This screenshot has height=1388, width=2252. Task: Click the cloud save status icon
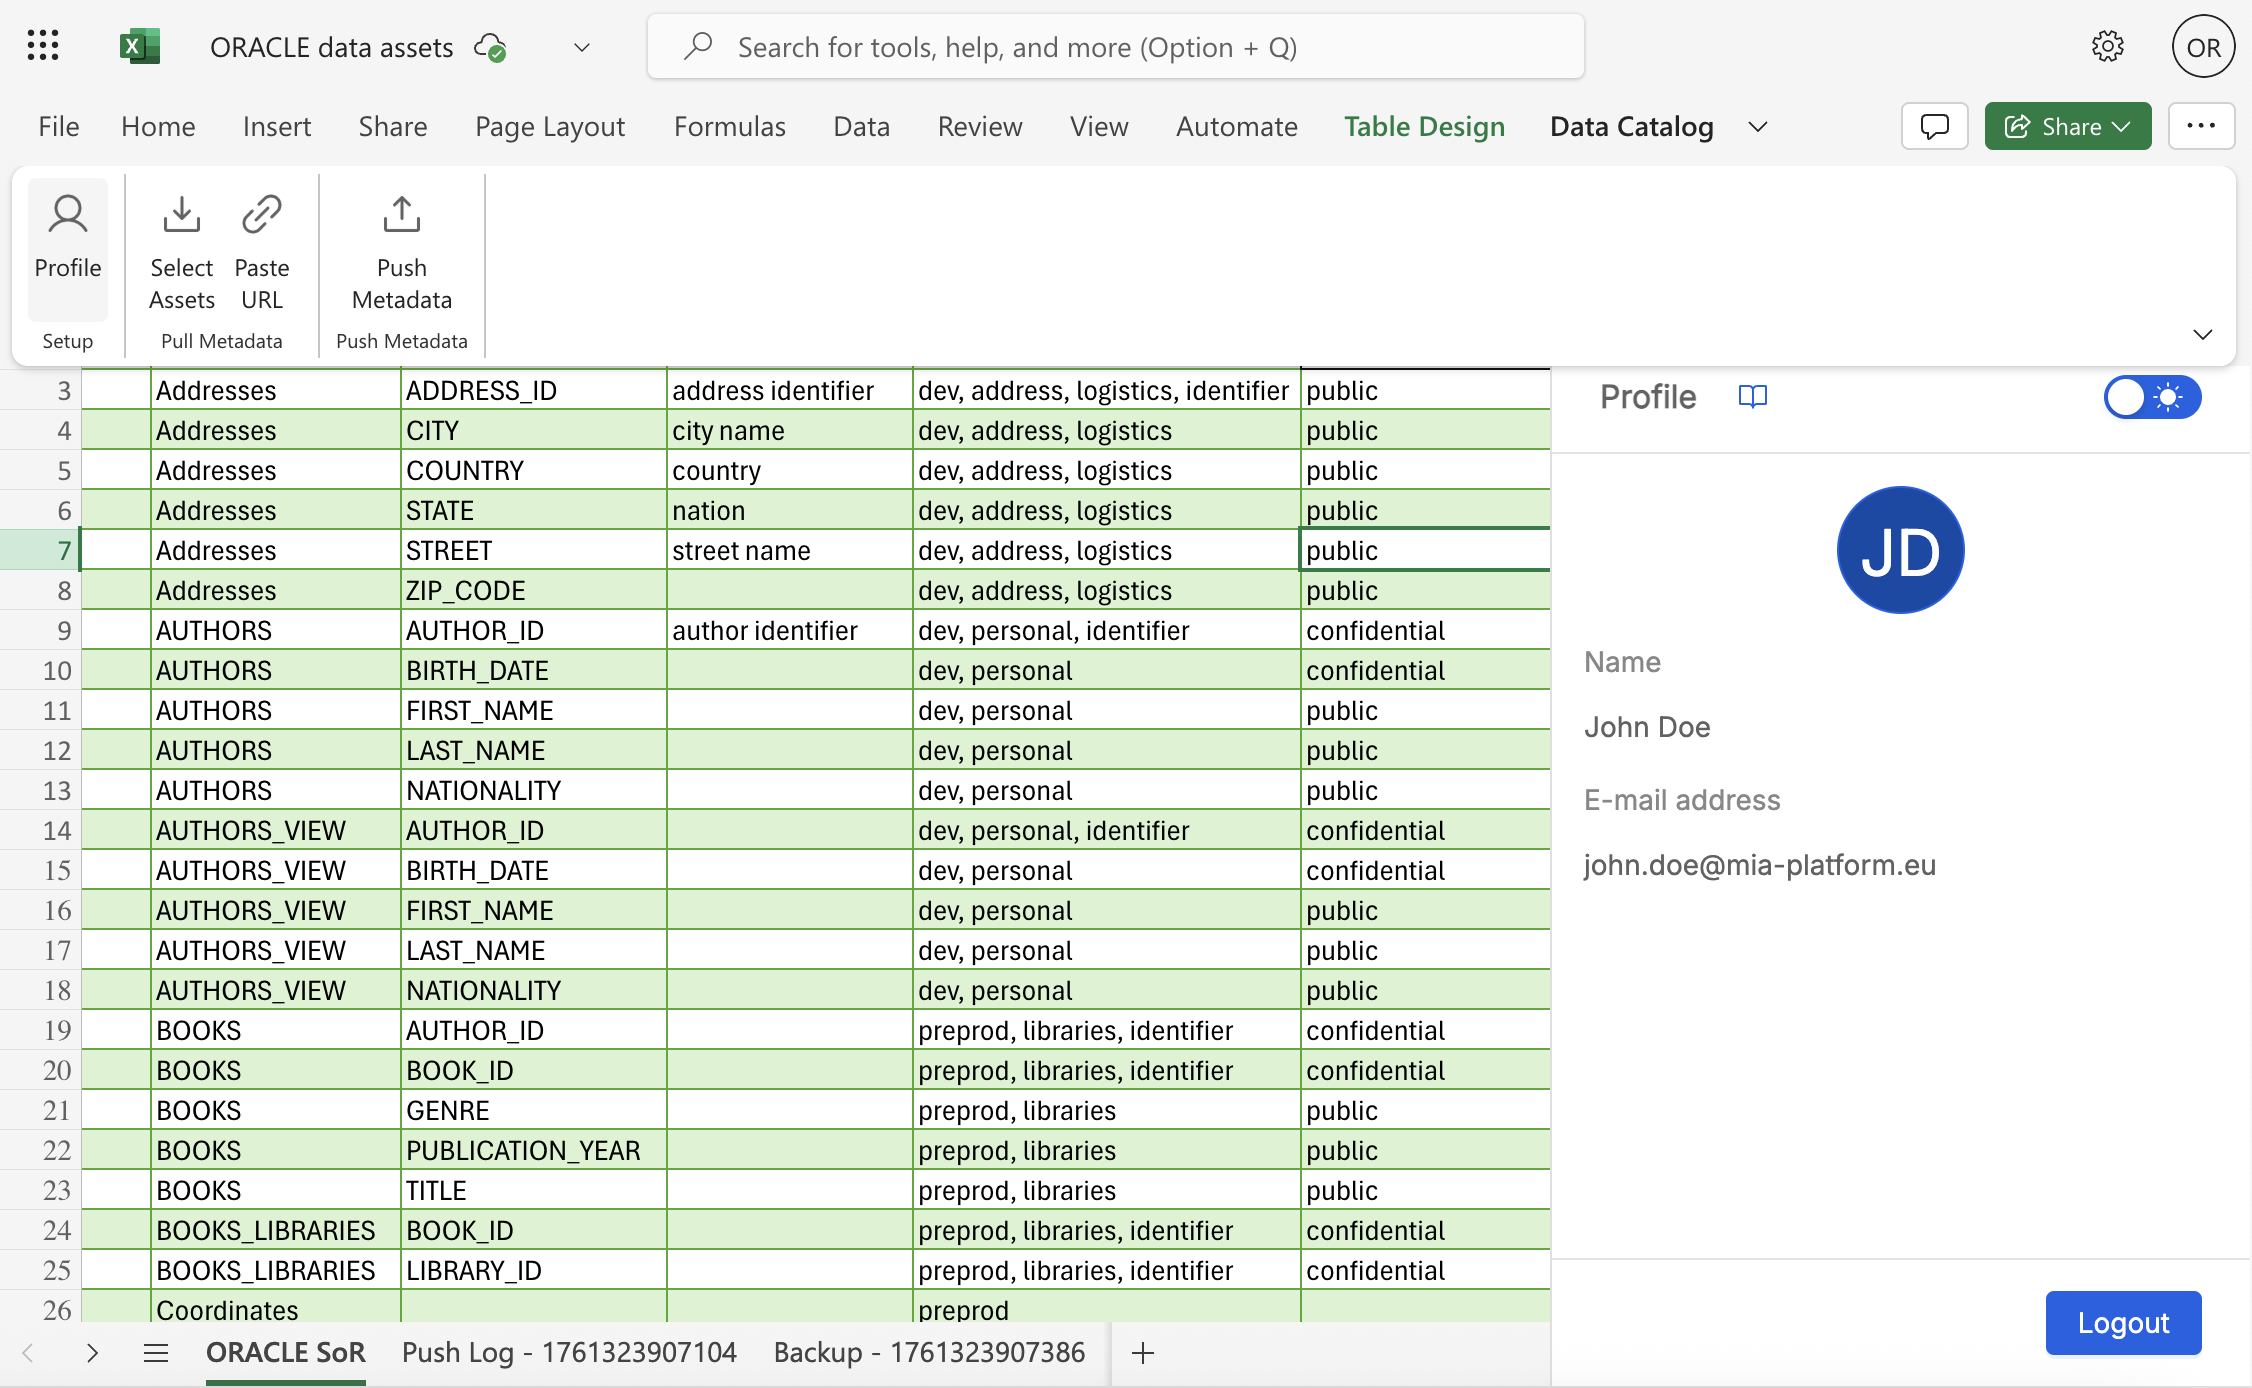pos(489,46)
